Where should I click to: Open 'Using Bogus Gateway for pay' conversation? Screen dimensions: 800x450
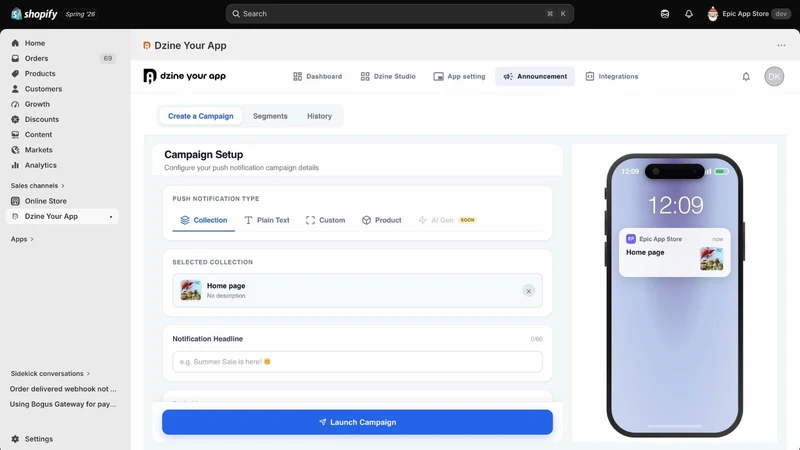point(63,404)
